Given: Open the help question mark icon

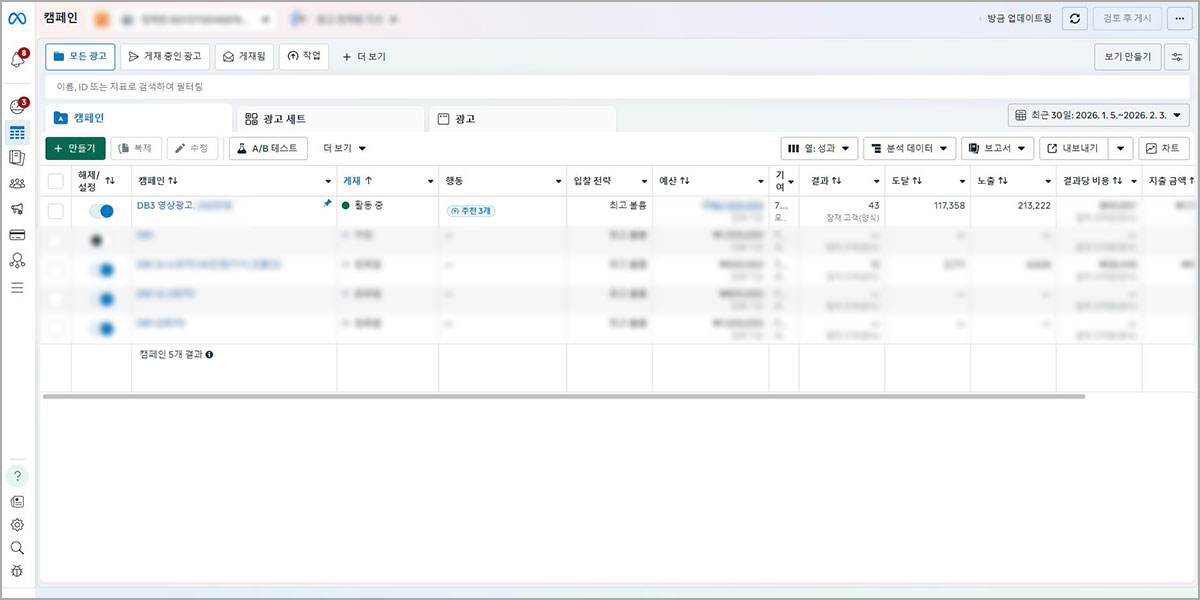Looking at the screenshot, I should point(17,476).
